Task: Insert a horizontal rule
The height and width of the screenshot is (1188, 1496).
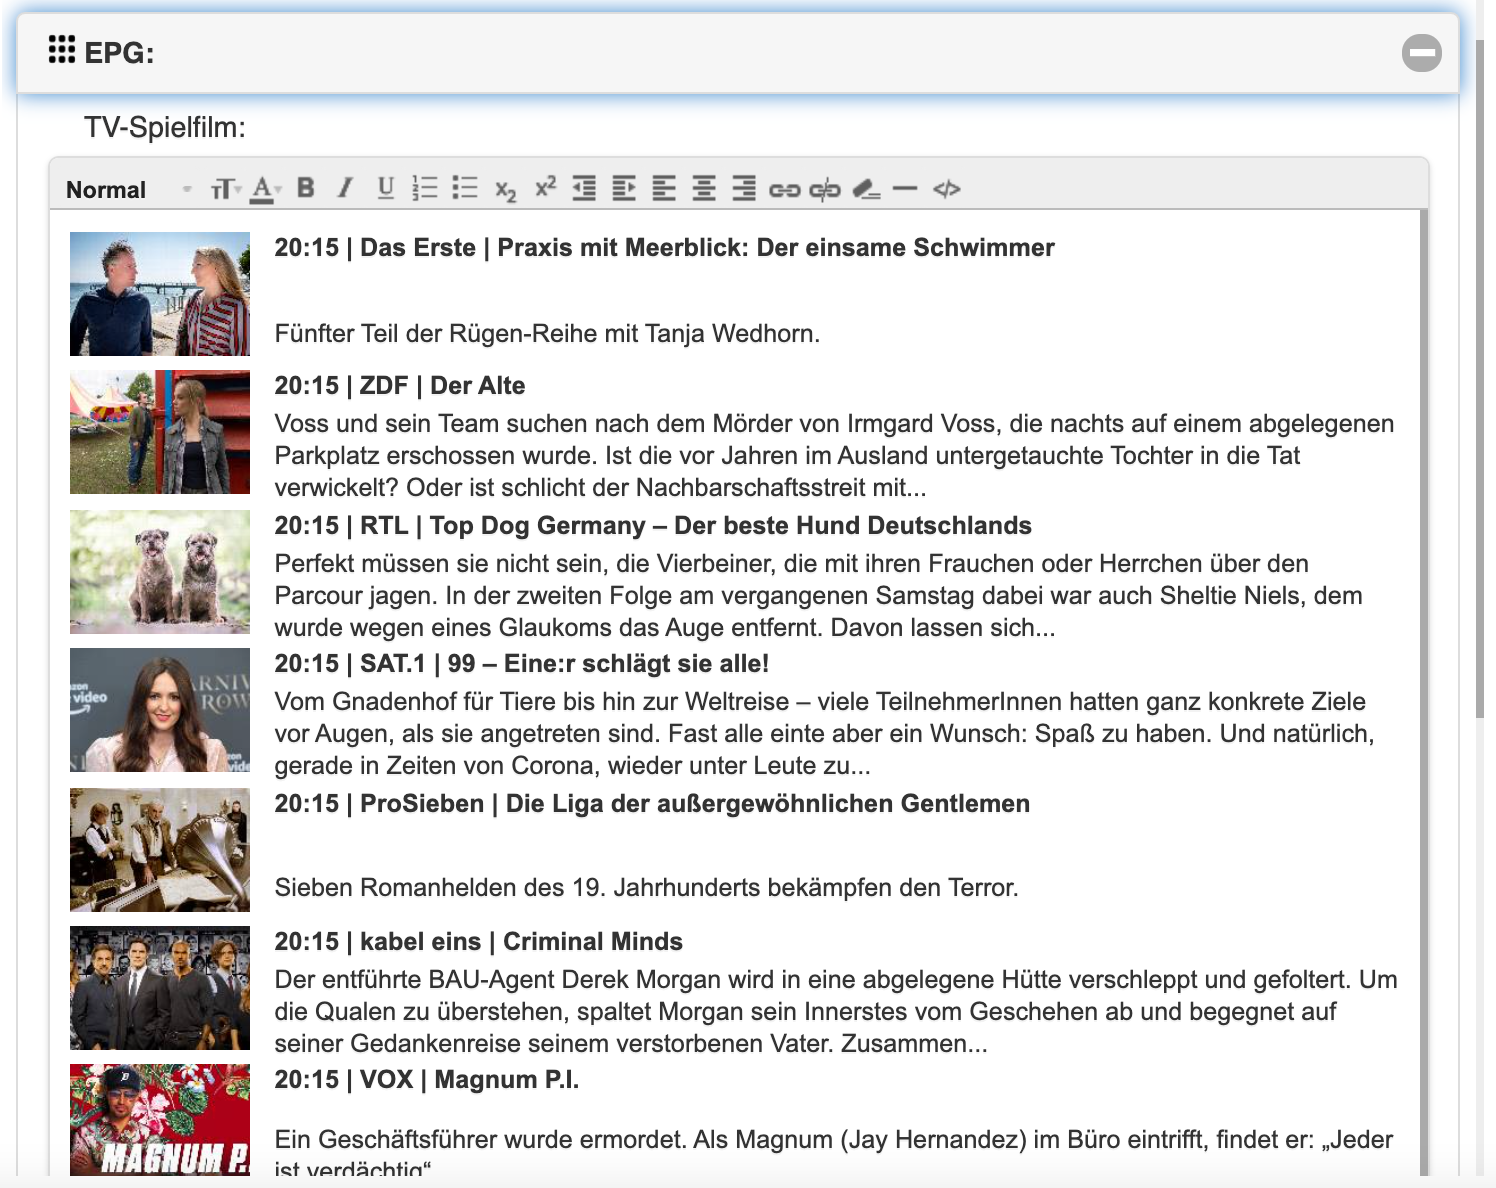Action: coord(905,188)
